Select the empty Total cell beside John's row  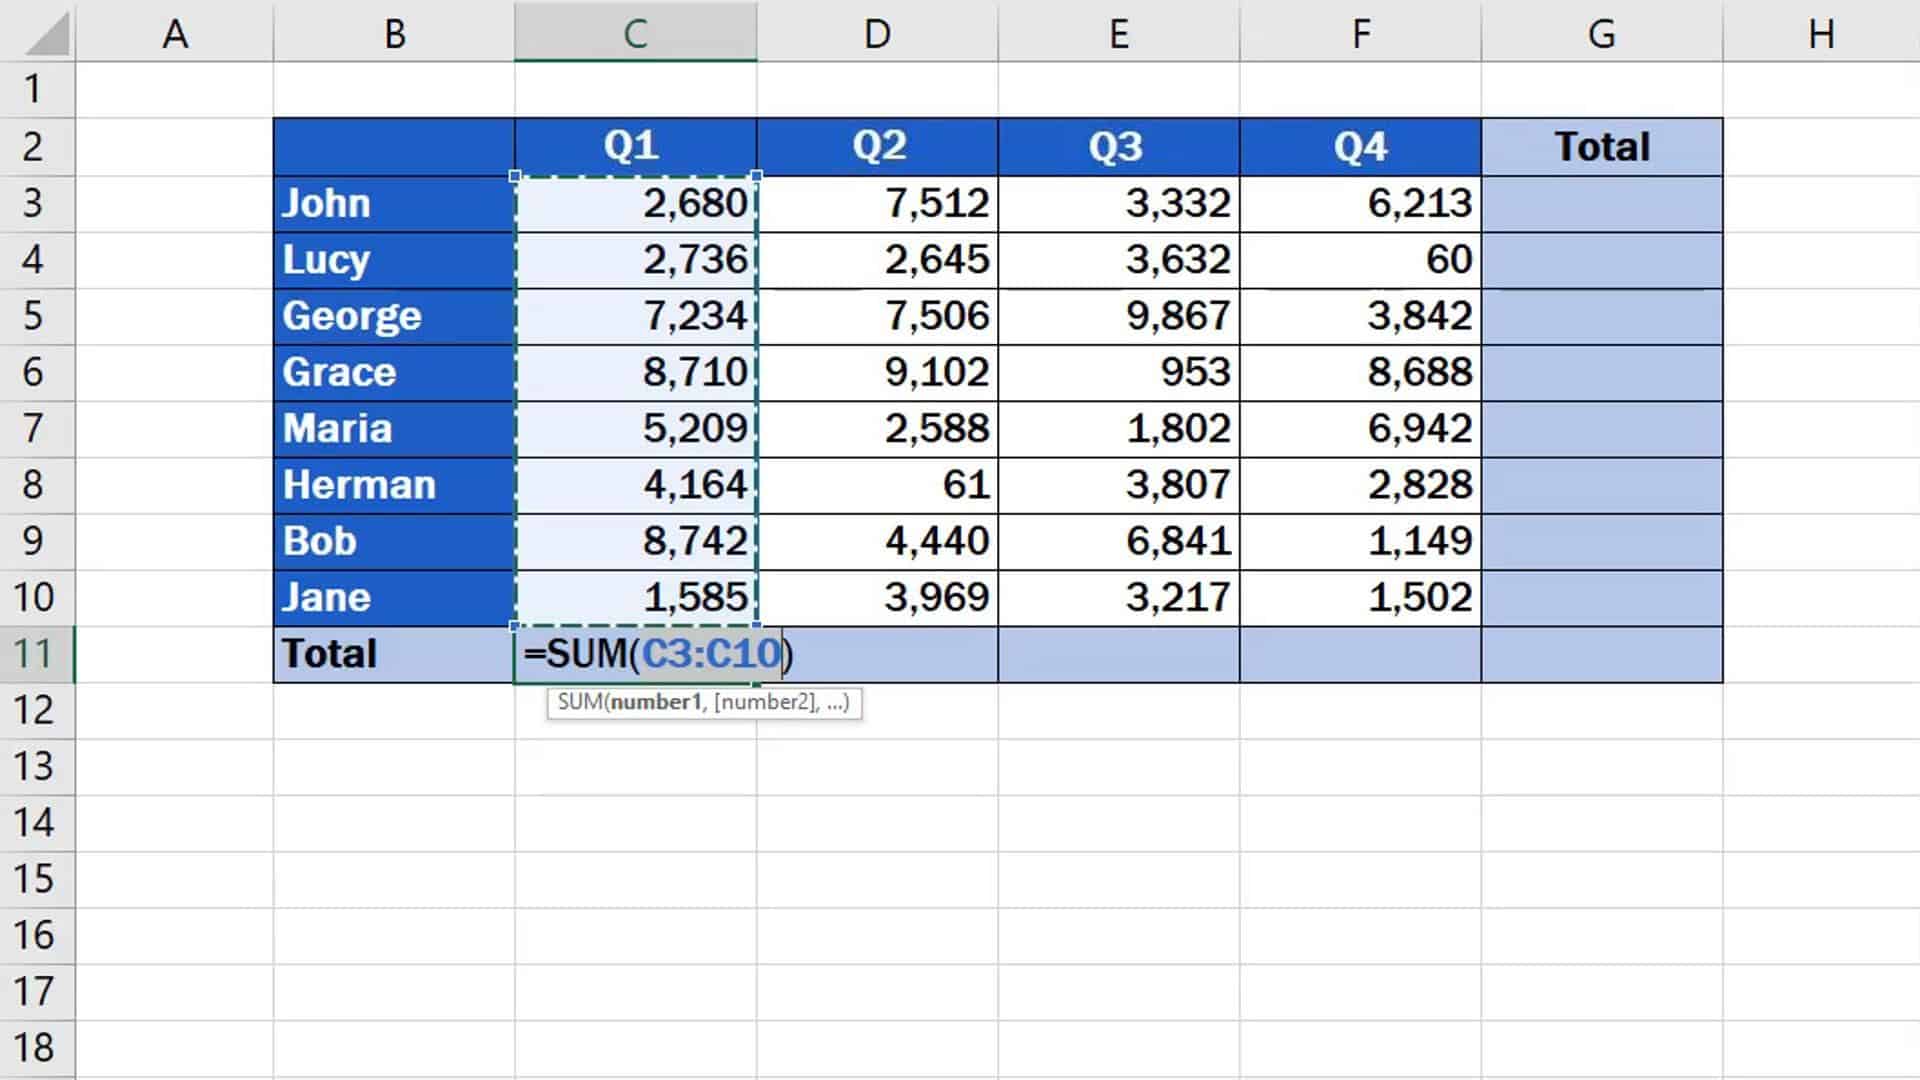pos(1601,203)
